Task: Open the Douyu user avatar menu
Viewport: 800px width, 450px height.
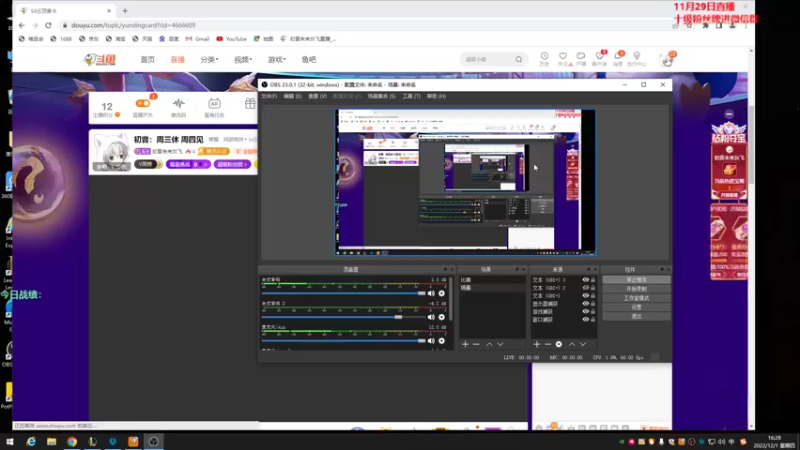Action: 667,60
